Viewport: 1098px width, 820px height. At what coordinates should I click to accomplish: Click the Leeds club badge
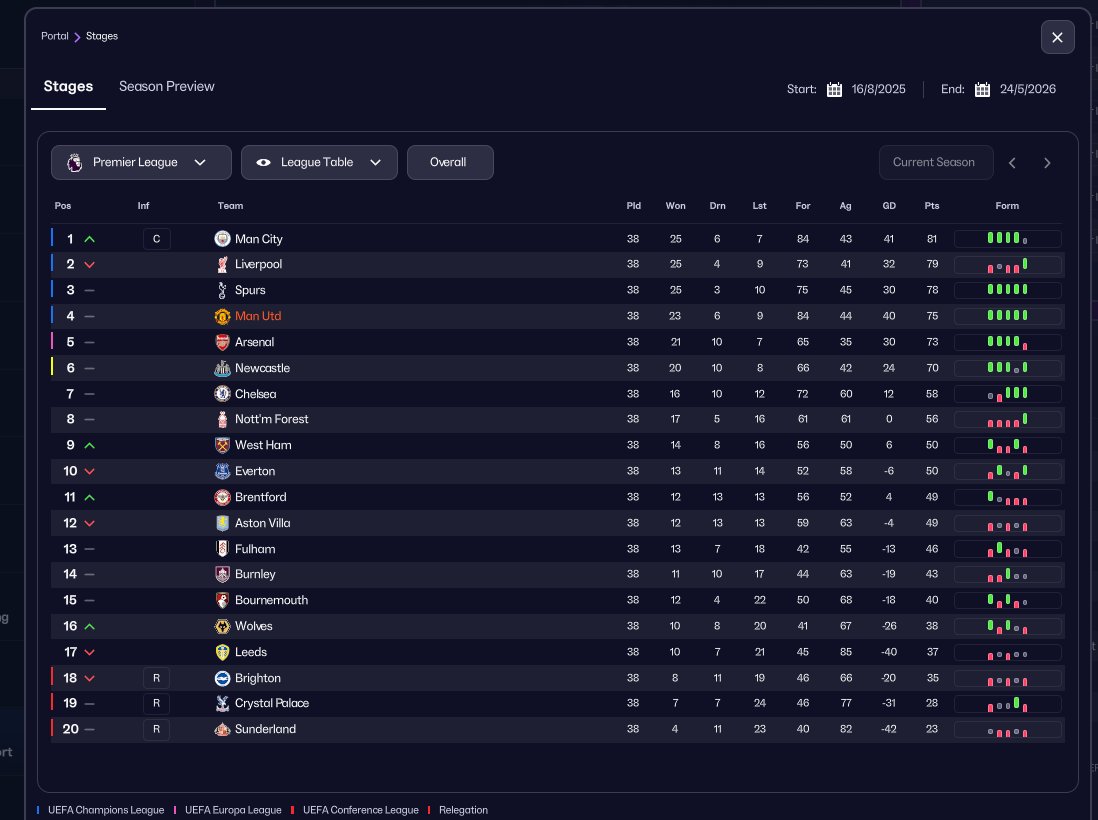click(x=222, y=651)
